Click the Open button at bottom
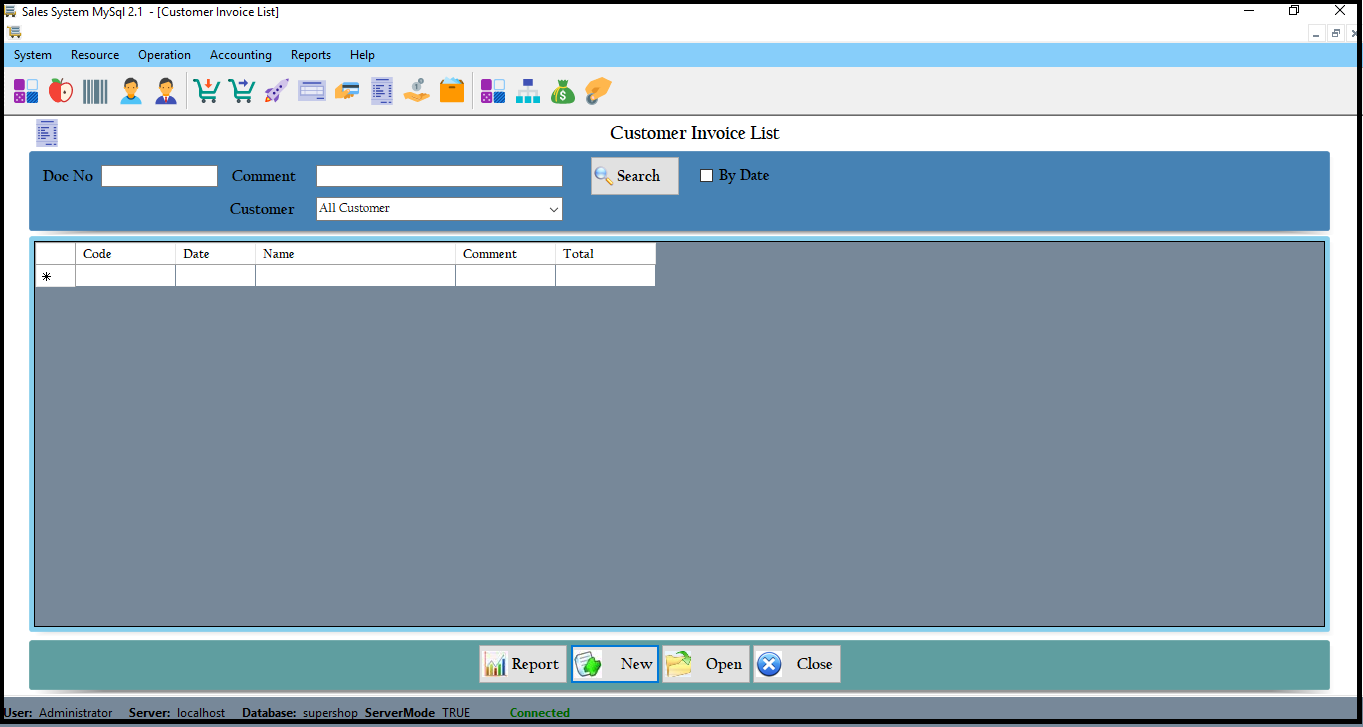Screen dimensions: 1363x727 706,664
